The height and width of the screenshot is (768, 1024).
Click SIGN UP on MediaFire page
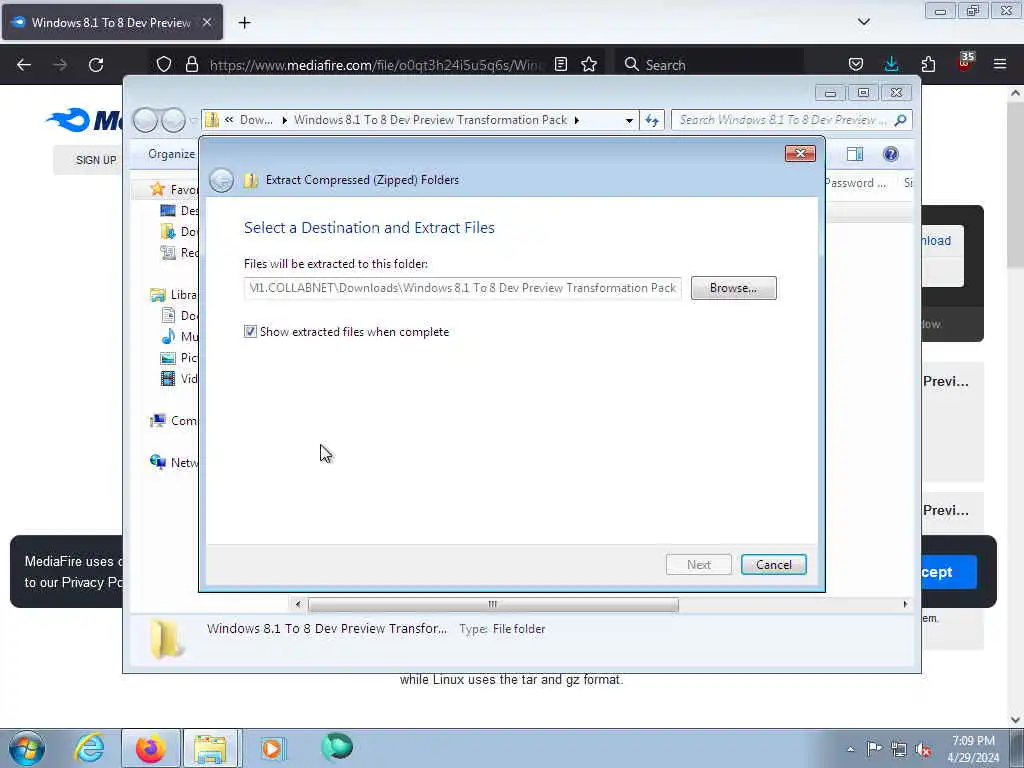point(96,160)
